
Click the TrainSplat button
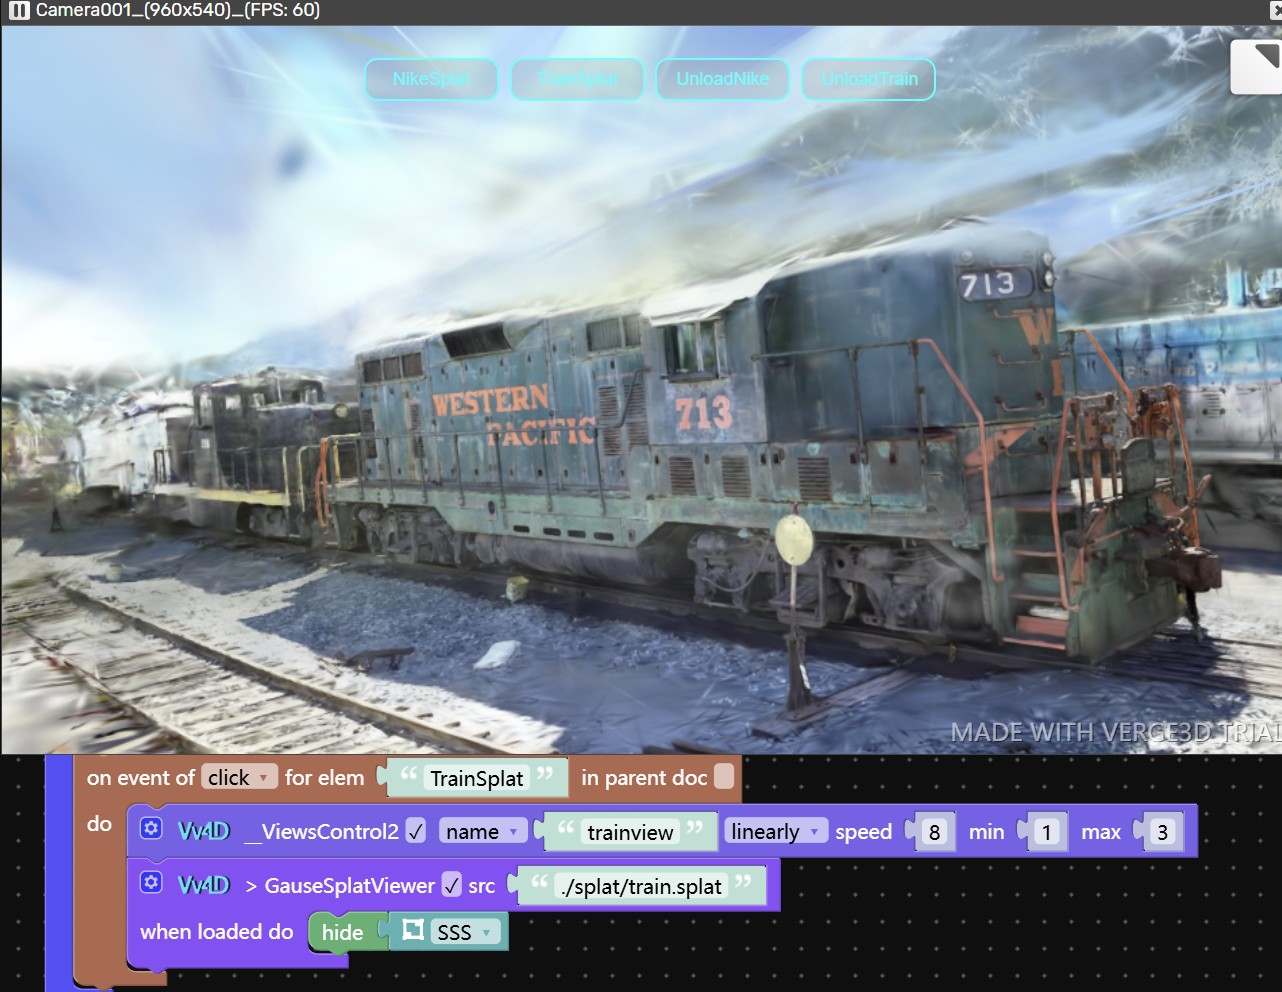point(577,79)
